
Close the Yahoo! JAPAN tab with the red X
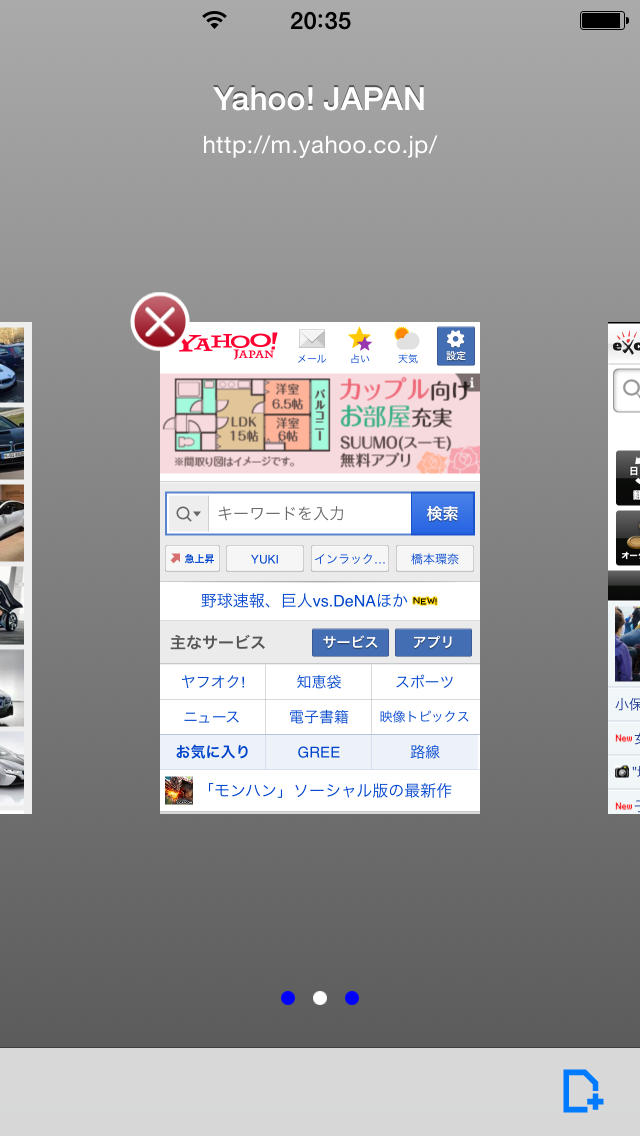tap(159, 322)
